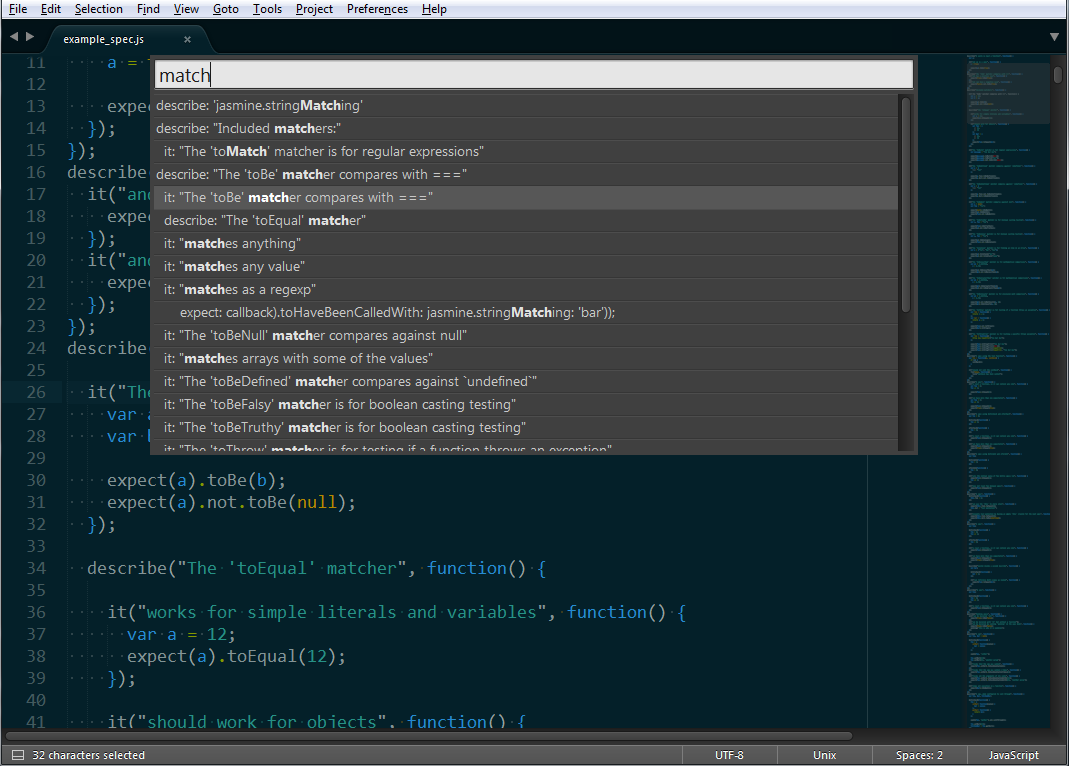Viewport: 1069px width, 766px height.
Task: Open the Preferences menu
Action: click(x=377, y=9)
